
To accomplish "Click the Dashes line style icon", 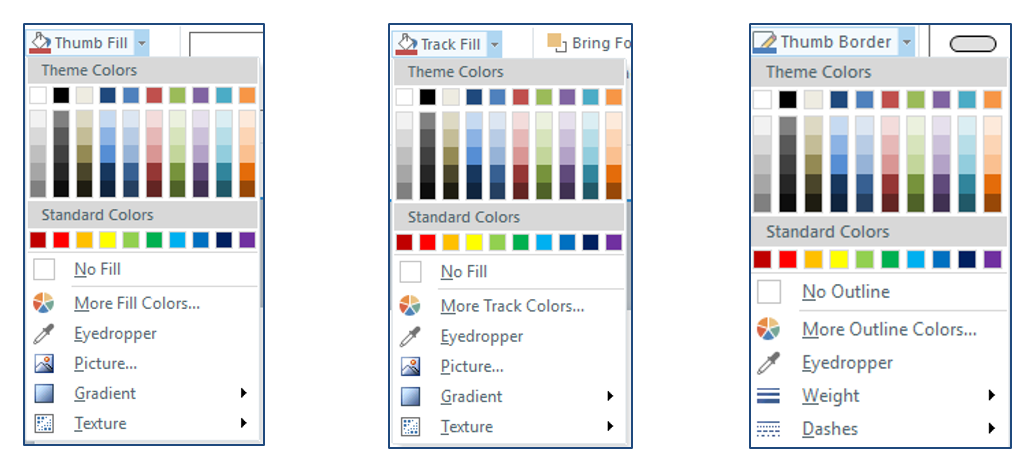I will pyautogui.click(x=768, y=429).
